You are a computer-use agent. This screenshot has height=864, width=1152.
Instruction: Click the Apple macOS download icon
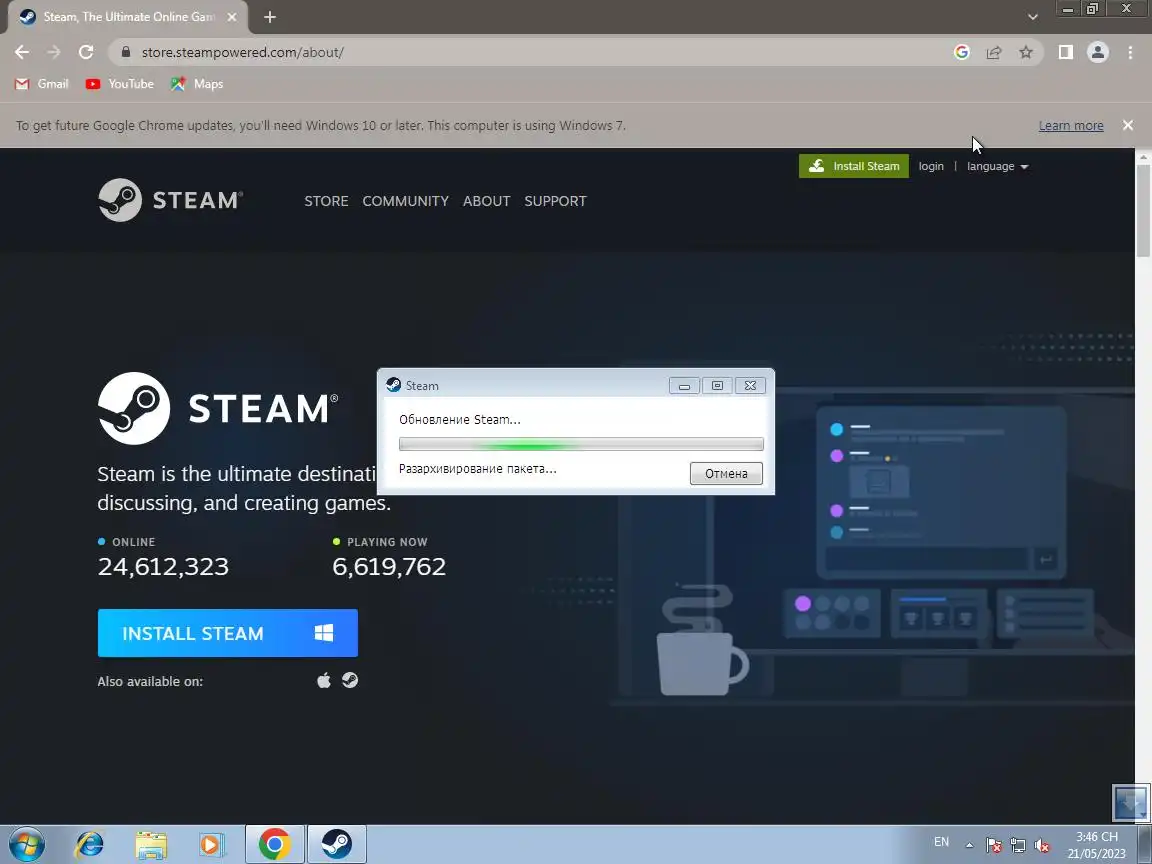pyautogui.click(x=323, y=680)
